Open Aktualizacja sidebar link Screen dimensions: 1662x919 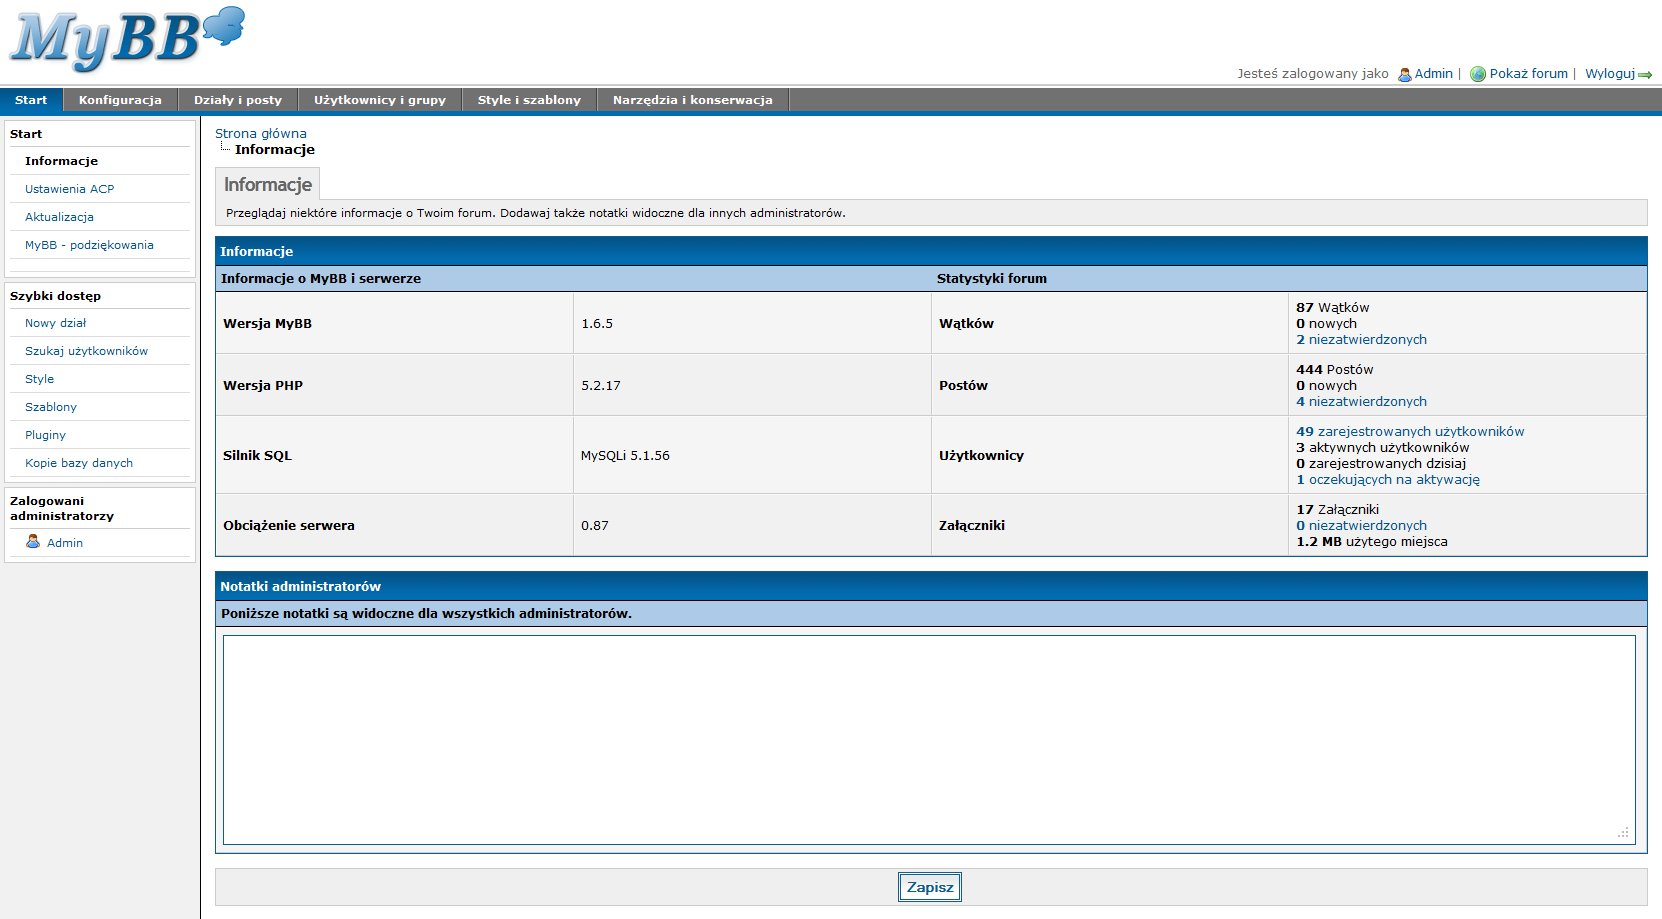(59, 217)
